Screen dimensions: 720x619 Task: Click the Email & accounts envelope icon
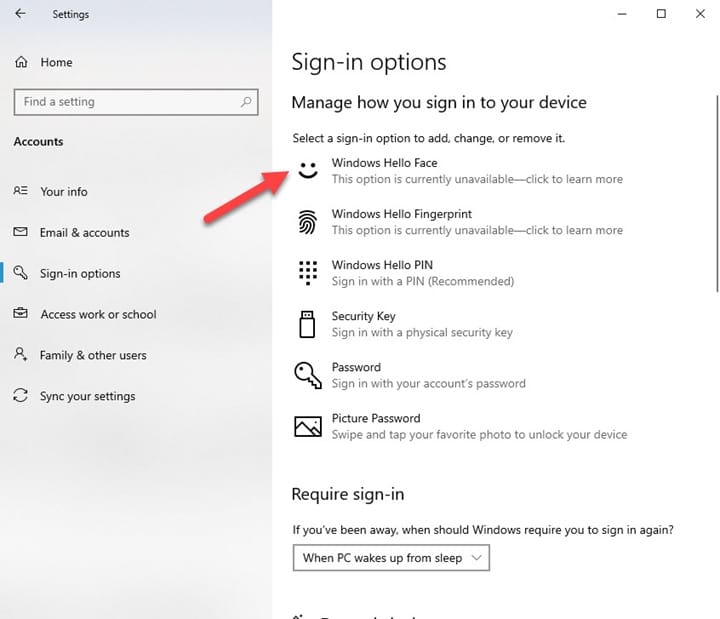click(x=20, y=232)
